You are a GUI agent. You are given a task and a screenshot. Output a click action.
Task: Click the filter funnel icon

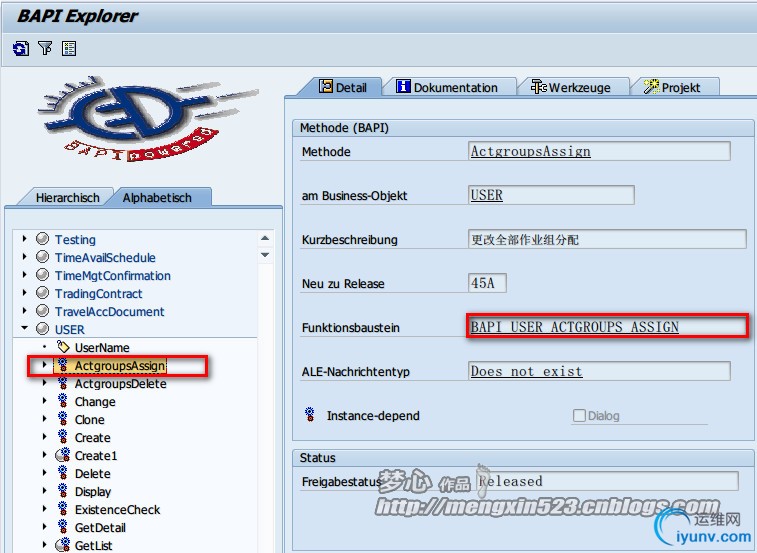click(x=45, y=48)
